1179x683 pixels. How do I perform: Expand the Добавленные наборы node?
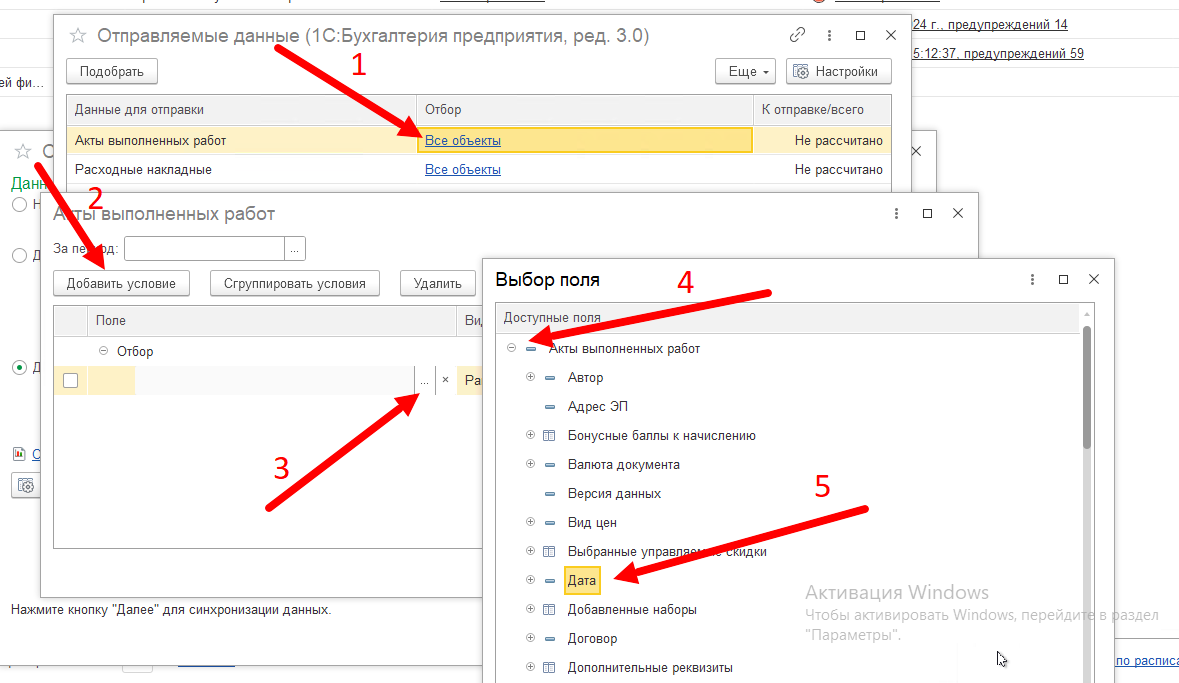530,609
